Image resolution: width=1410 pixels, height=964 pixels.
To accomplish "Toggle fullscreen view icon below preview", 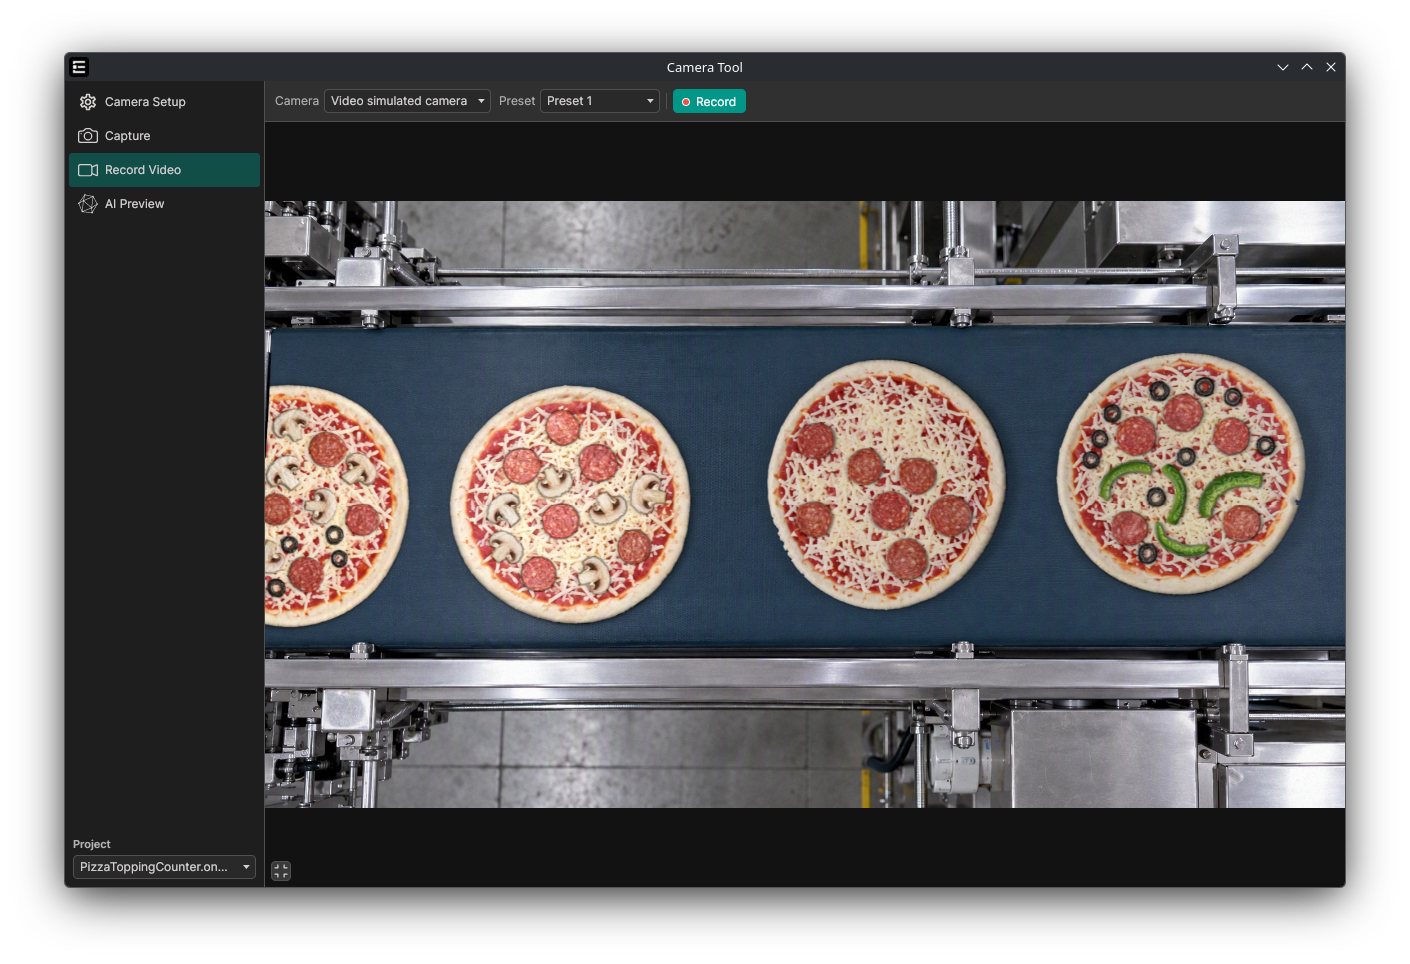I will (281, 871).
